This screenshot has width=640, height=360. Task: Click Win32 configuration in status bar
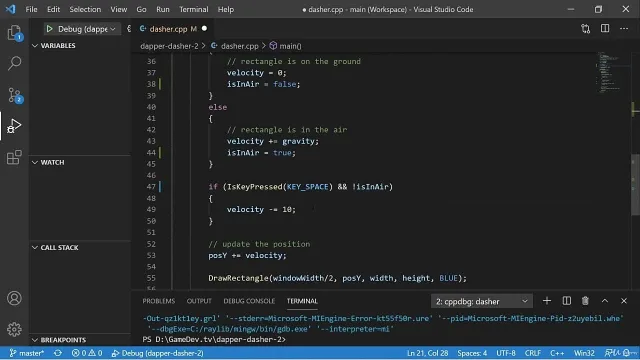pyautogui.click(x=584, y=353)
